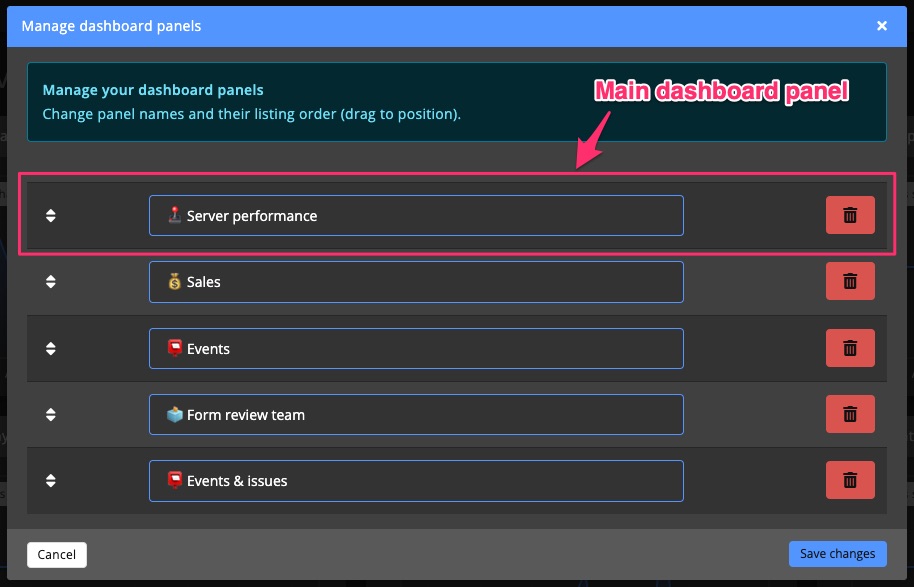The width and height of the screenshot is (914, 587).
Task: Click the reorder handle for Server performance
Action: tap(51, 215)
